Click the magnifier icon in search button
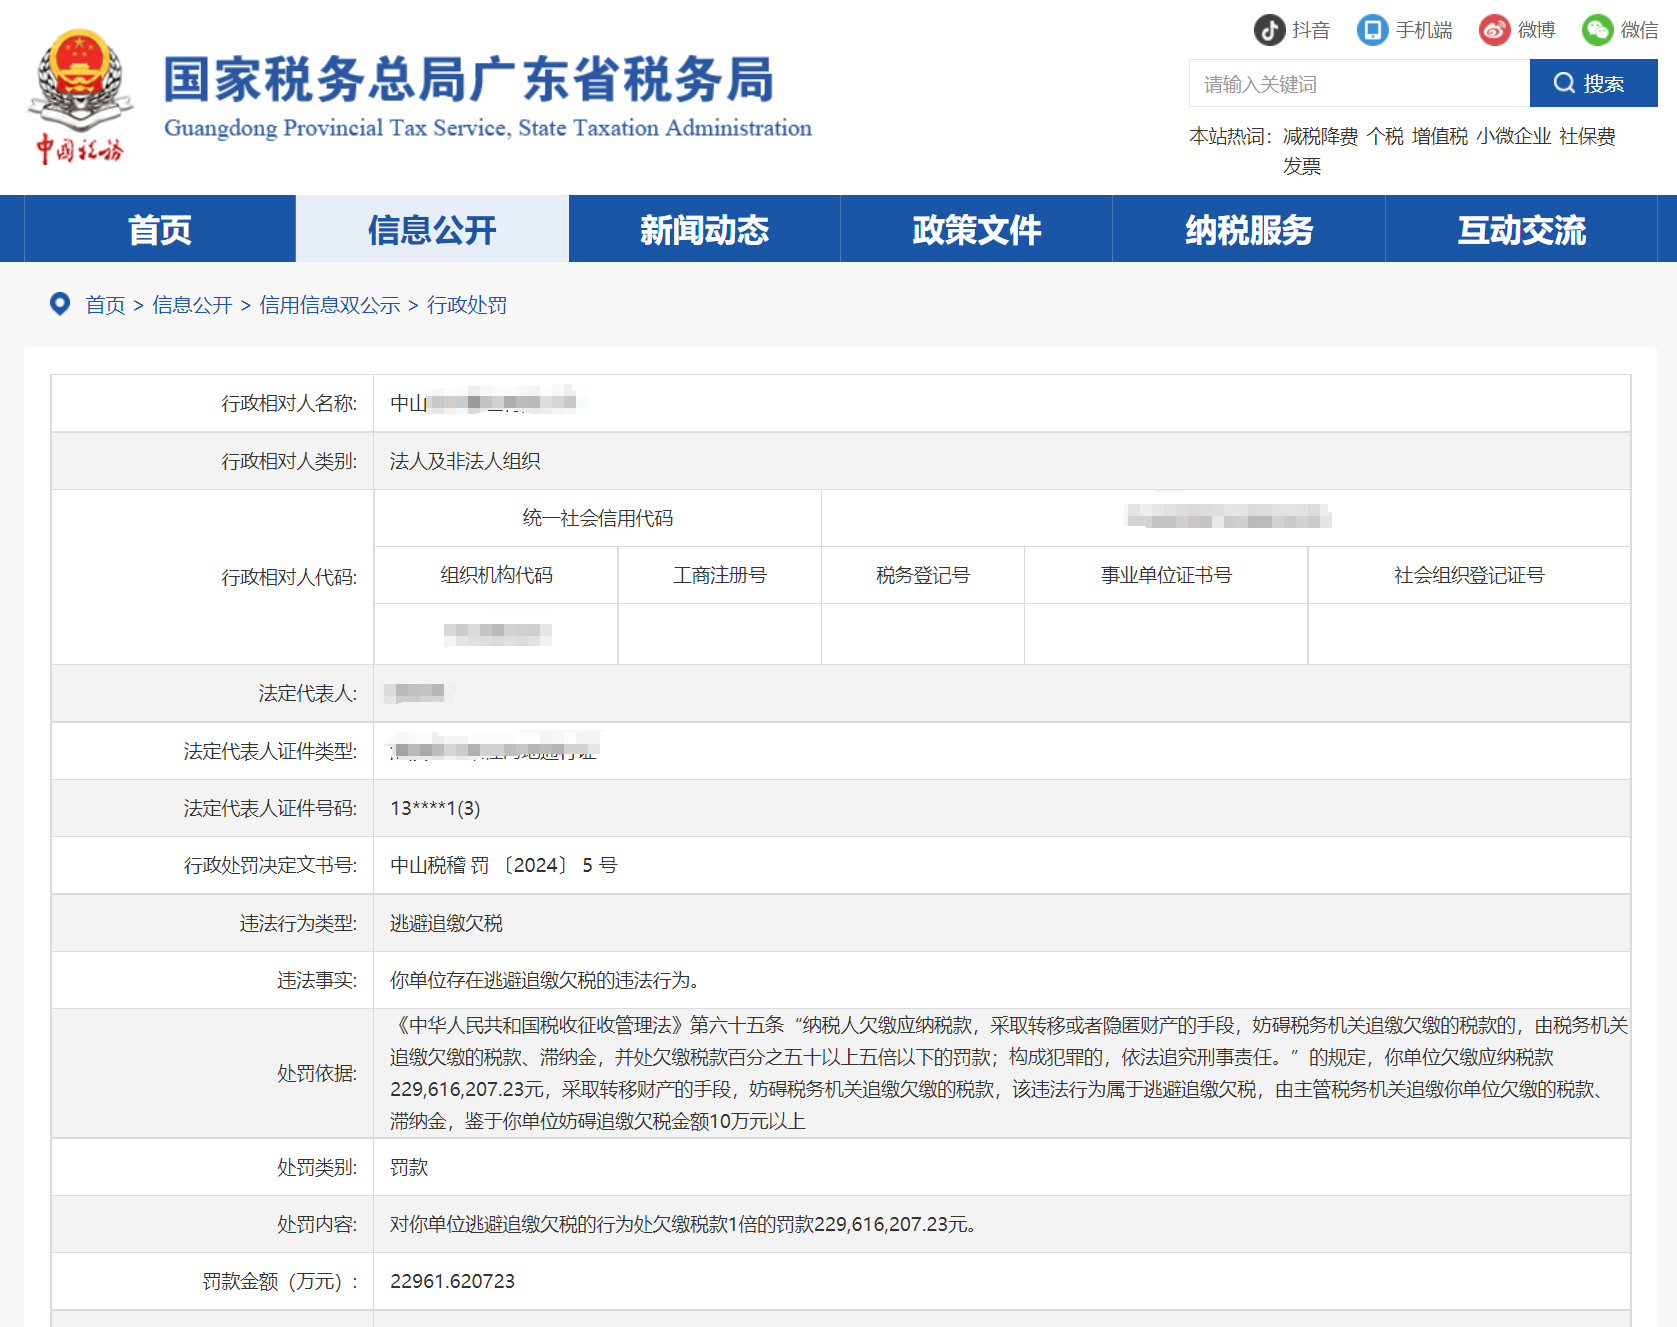1677x1327 pixels. pyautogui.click(x=1564, y=83)
